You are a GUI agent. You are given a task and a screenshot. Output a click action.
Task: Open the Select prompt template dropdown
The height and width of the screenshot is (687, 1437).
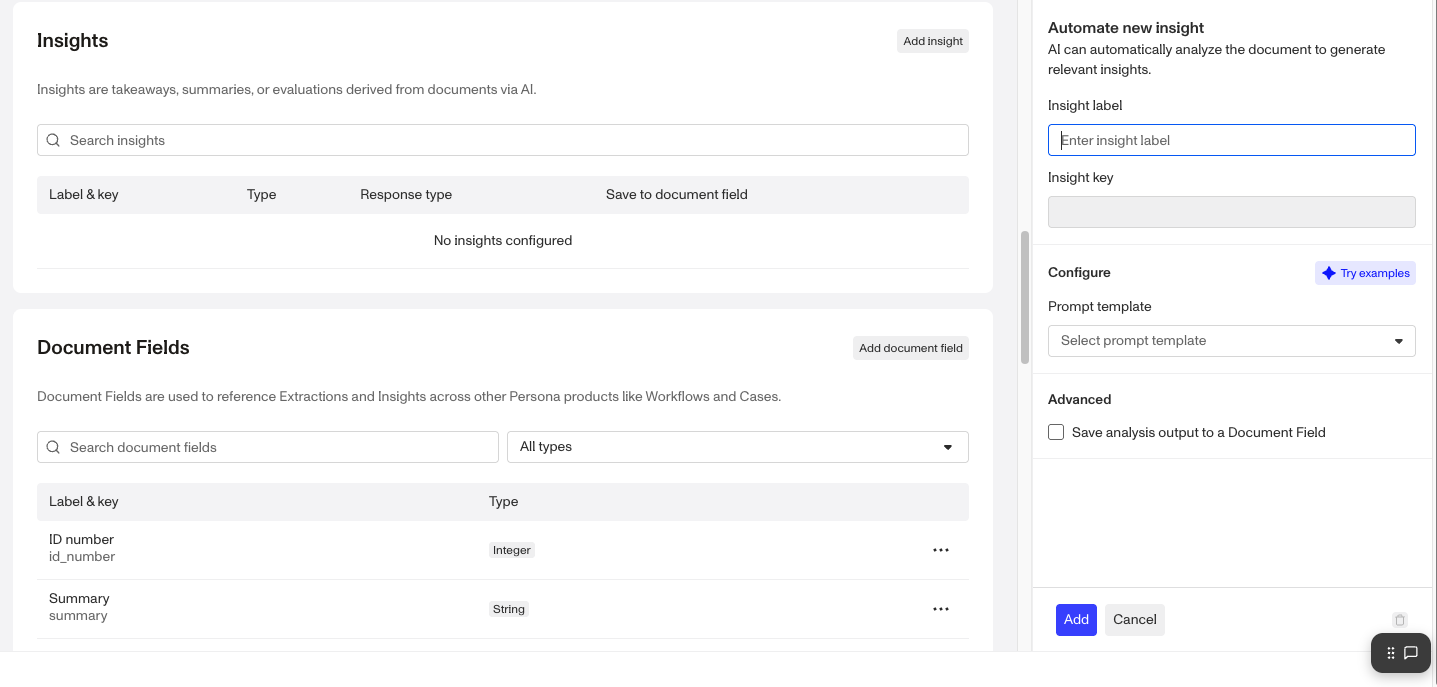(1231, 341)
